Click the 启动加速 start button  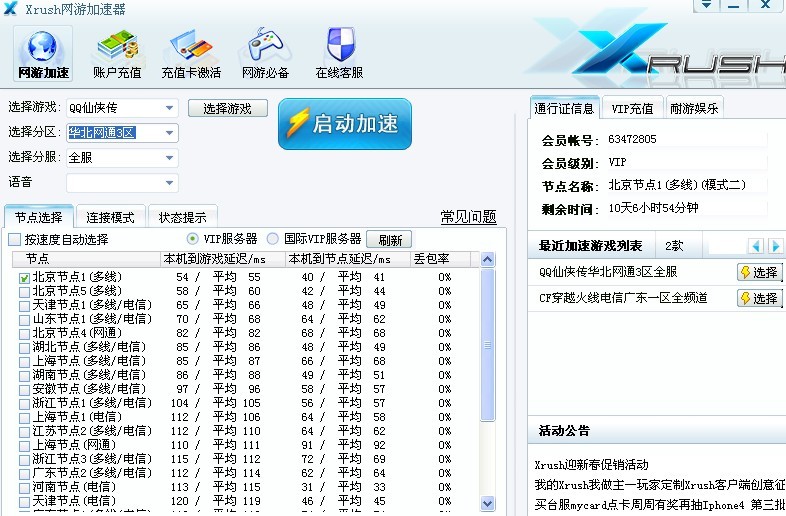tap(345, 124)
